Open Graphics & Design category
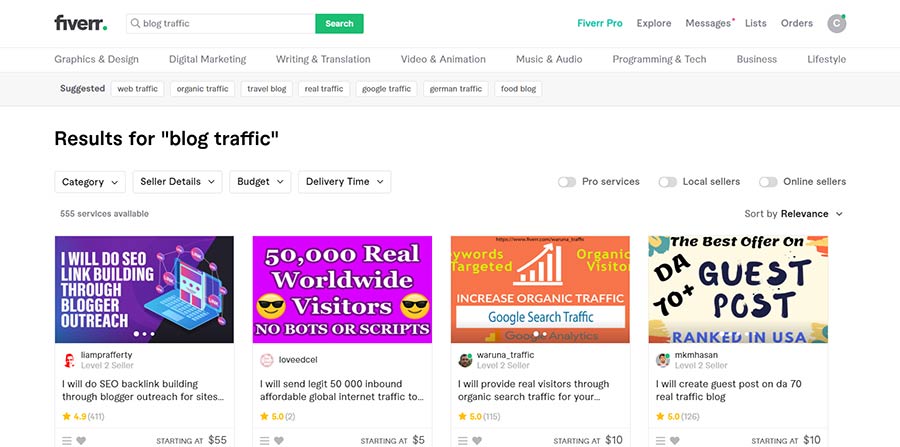This screenshot has height=447, width=900. pyautogui.click(x=96, y=59)
